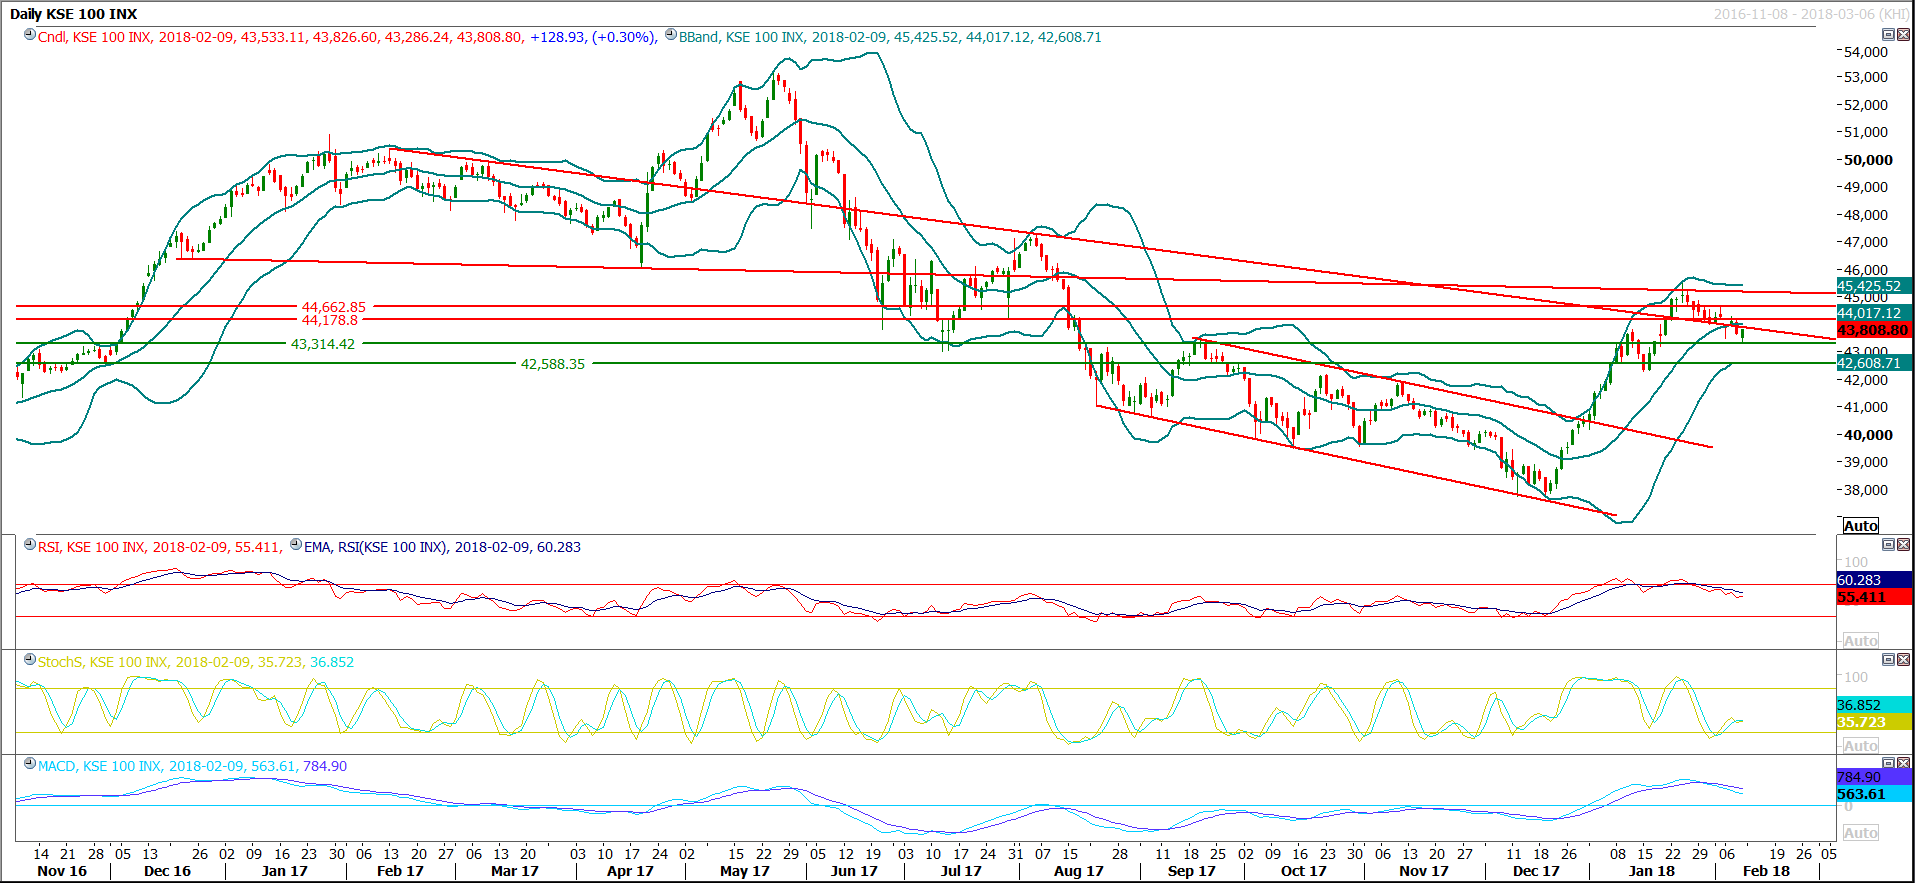
Task: Click the Nov 17 month label
Action: (1424, 871)
